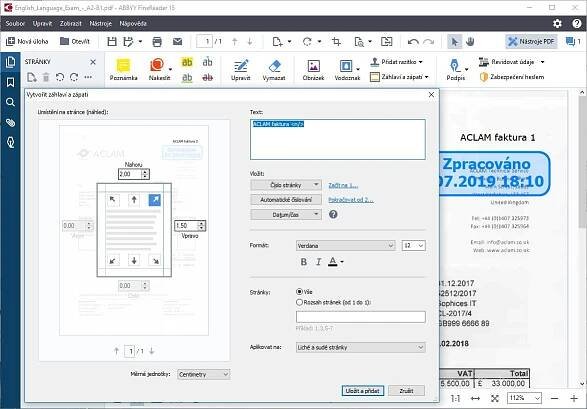Open the pages panel in the sidebar
The height and width of the screenshot is (409, 587).
[10, 62]
